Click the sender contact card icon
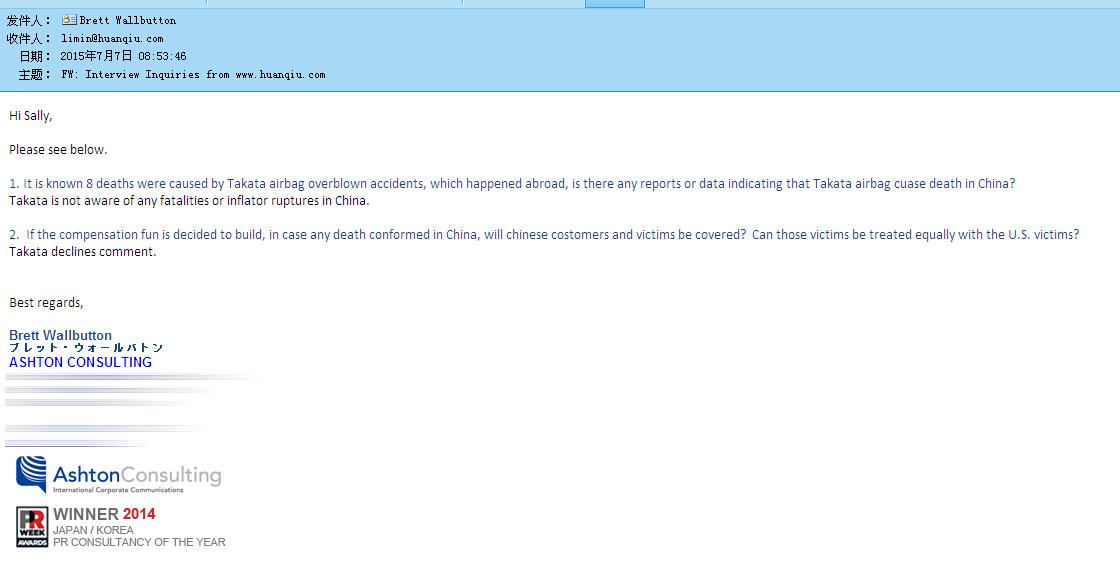 pyautogui.click(x=69, y=20)
